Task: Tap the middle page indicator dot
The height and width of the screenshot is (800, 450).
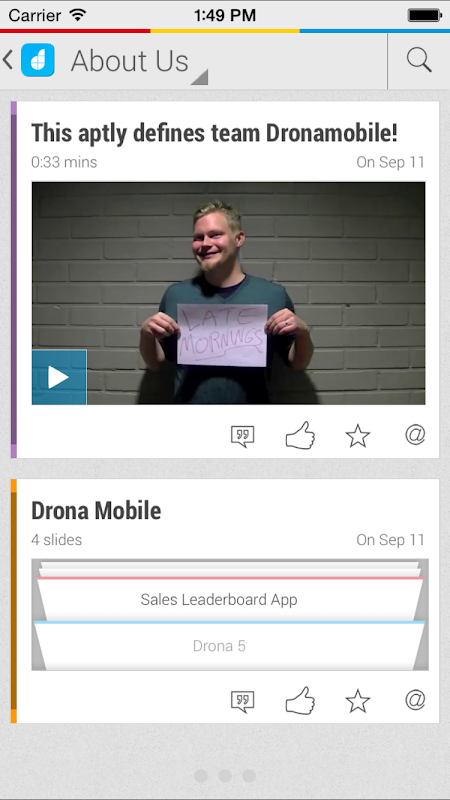Action: pyautogui.click(x=225, y=776)
